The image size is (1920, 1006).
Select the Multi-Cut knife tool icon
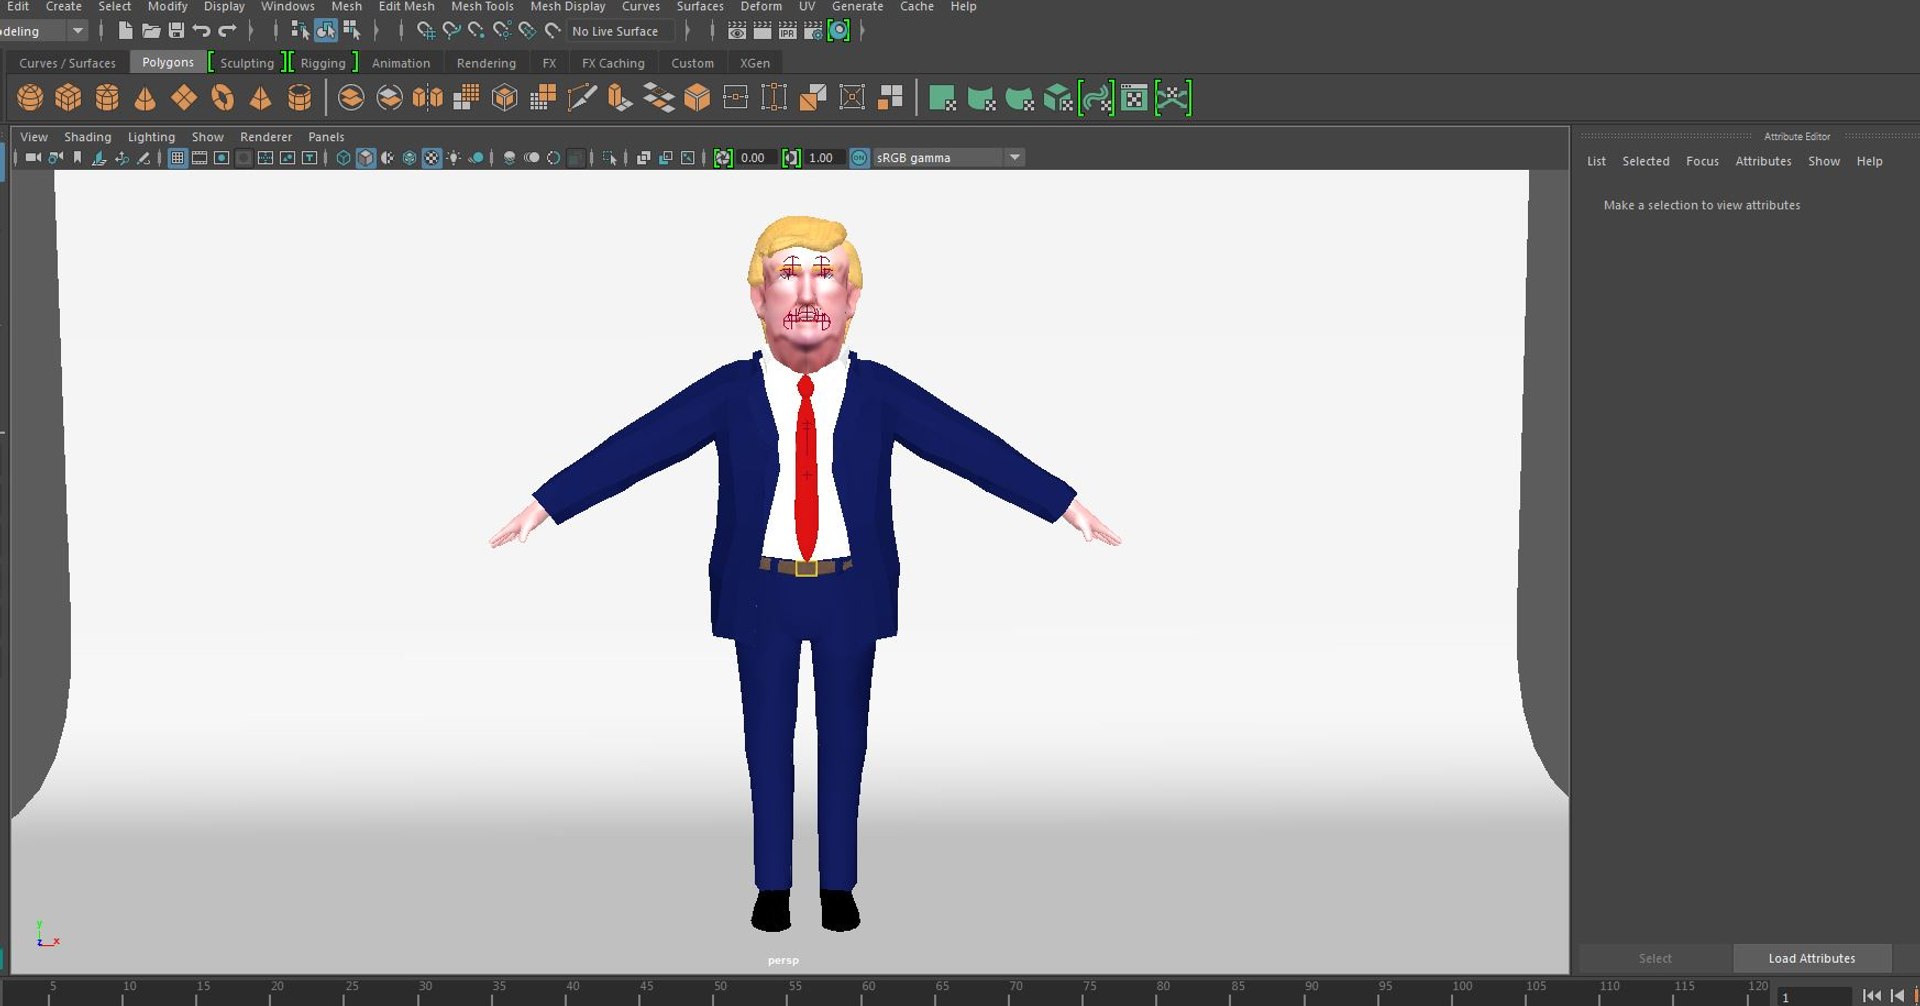click(x=582, y=98)
